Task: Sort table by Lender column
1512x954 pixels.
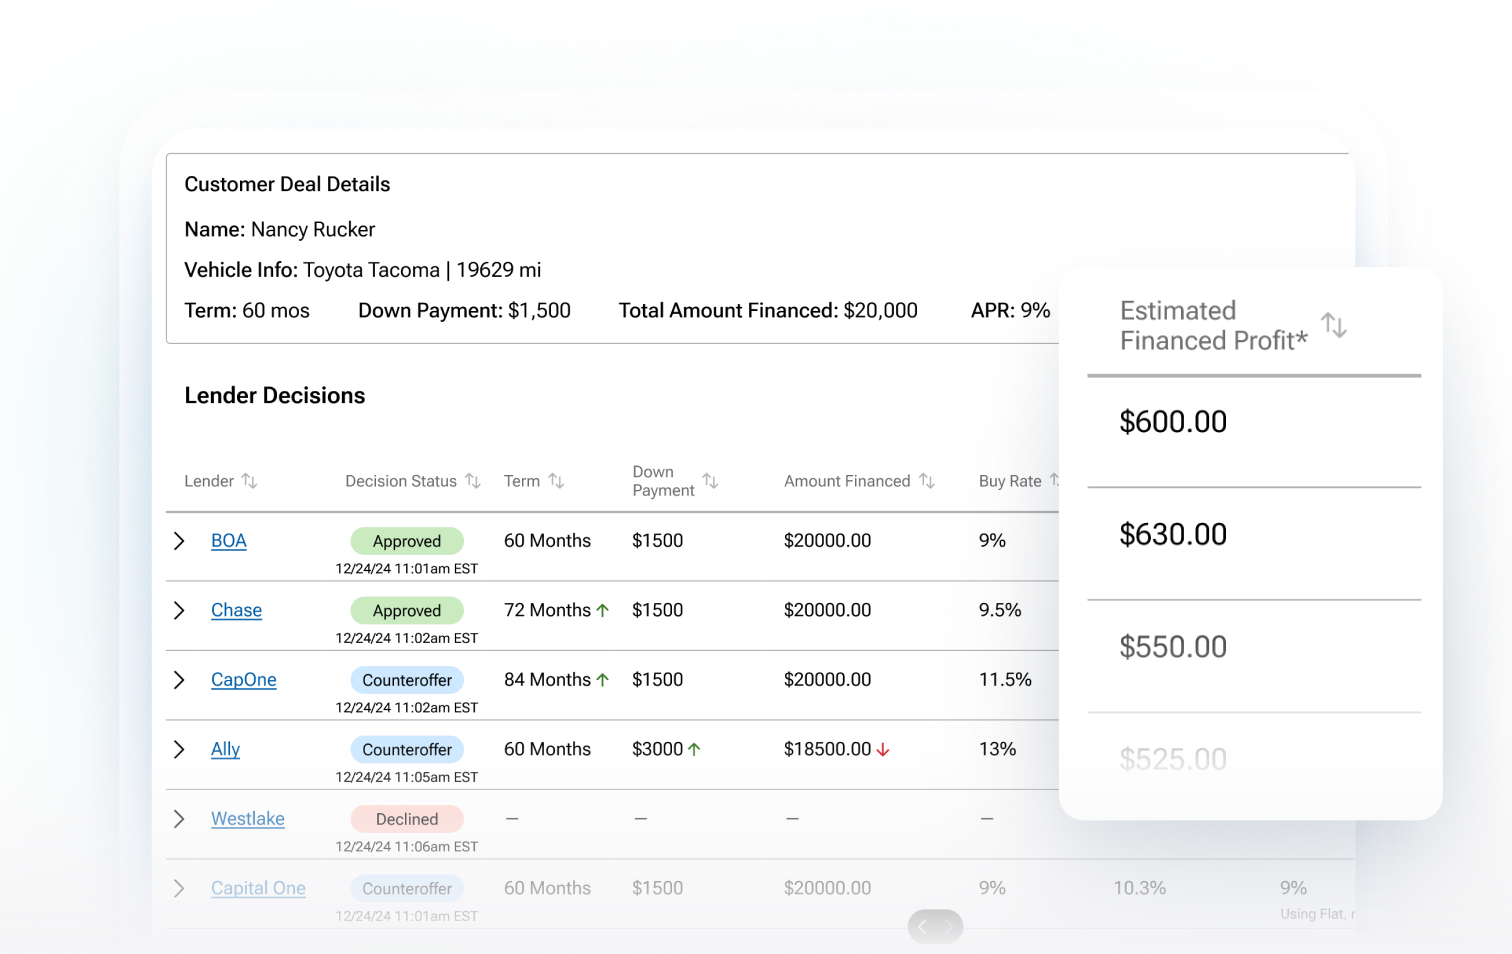Action: tap(249, 481)
